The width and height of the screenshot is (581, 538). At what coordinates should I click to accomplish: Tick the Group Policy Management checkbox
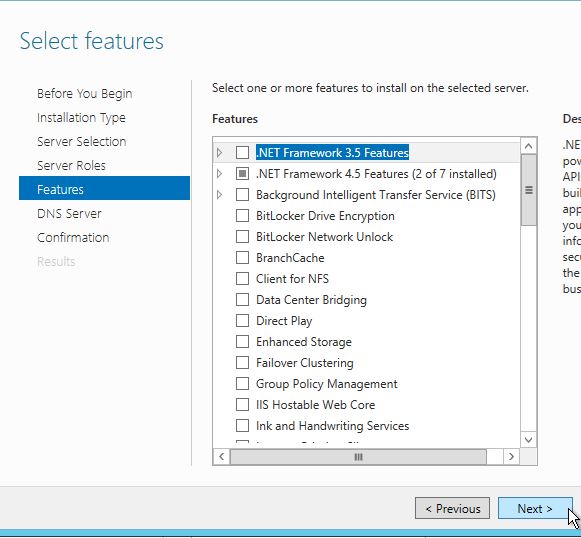click(x=242, y=383)
